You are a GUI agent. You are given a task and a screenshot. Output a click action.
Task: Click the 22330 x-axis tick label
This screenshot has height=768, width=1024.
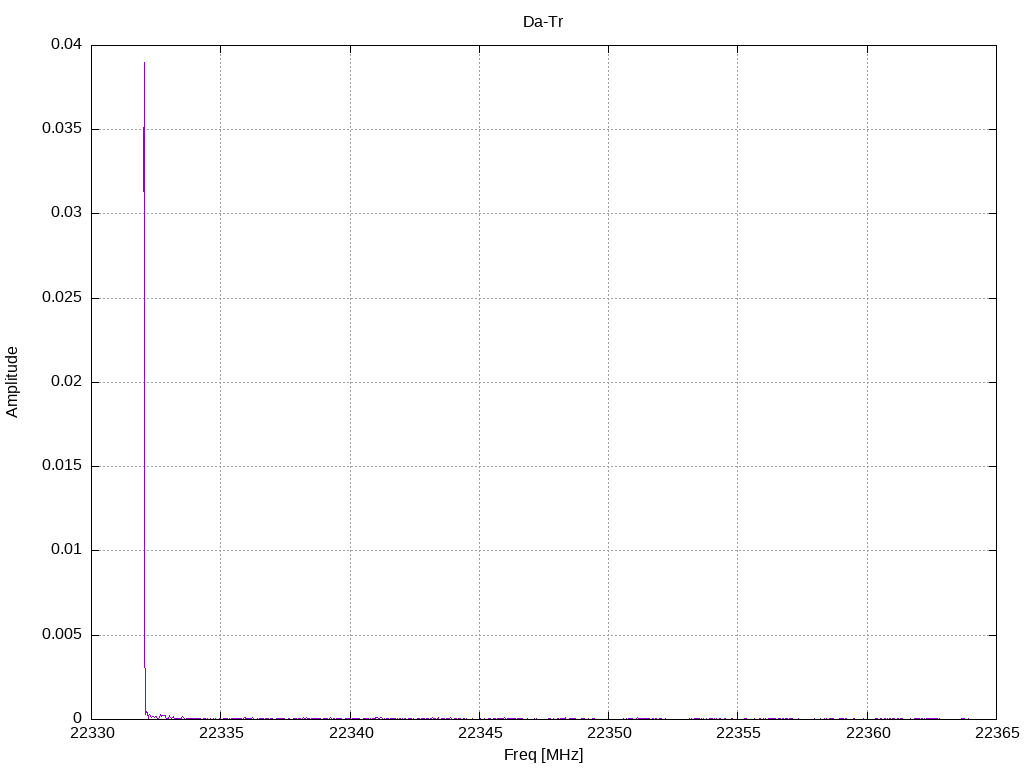tap(92, 733)
